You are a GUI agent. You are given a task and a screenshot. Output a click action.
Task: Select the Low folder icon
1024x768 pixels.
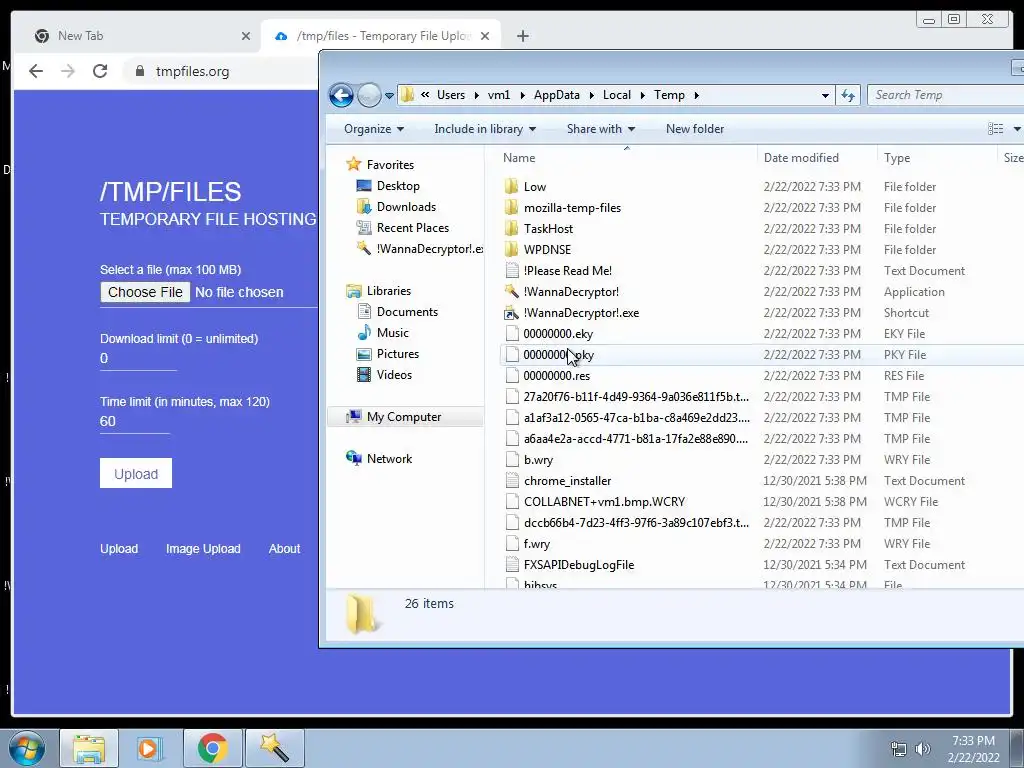click(512, 187)
